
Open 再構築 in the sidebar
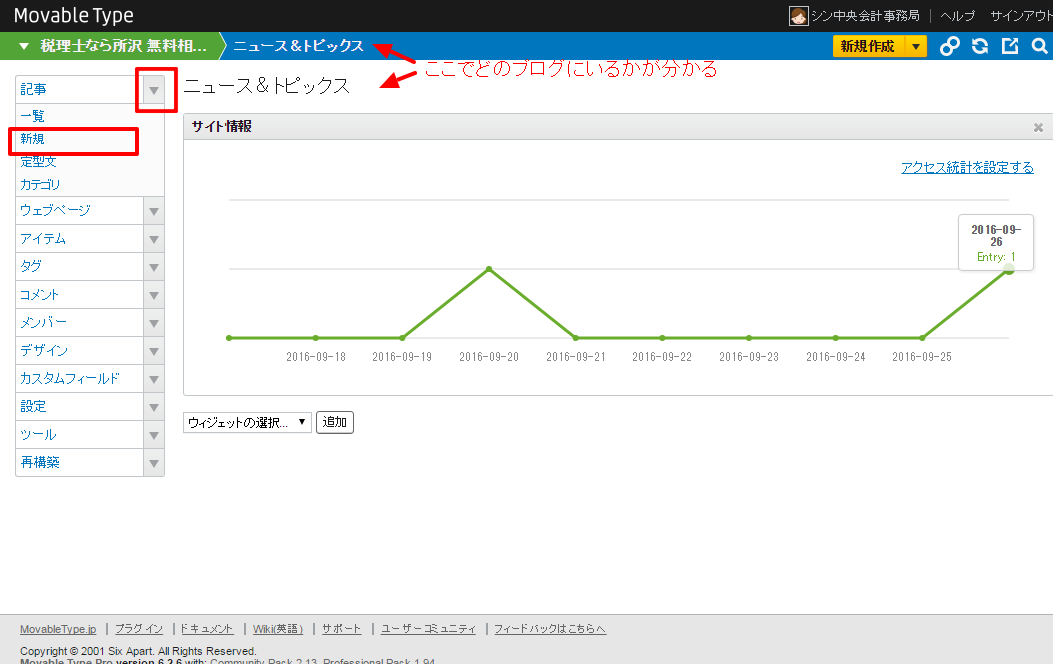pos(40,463)
